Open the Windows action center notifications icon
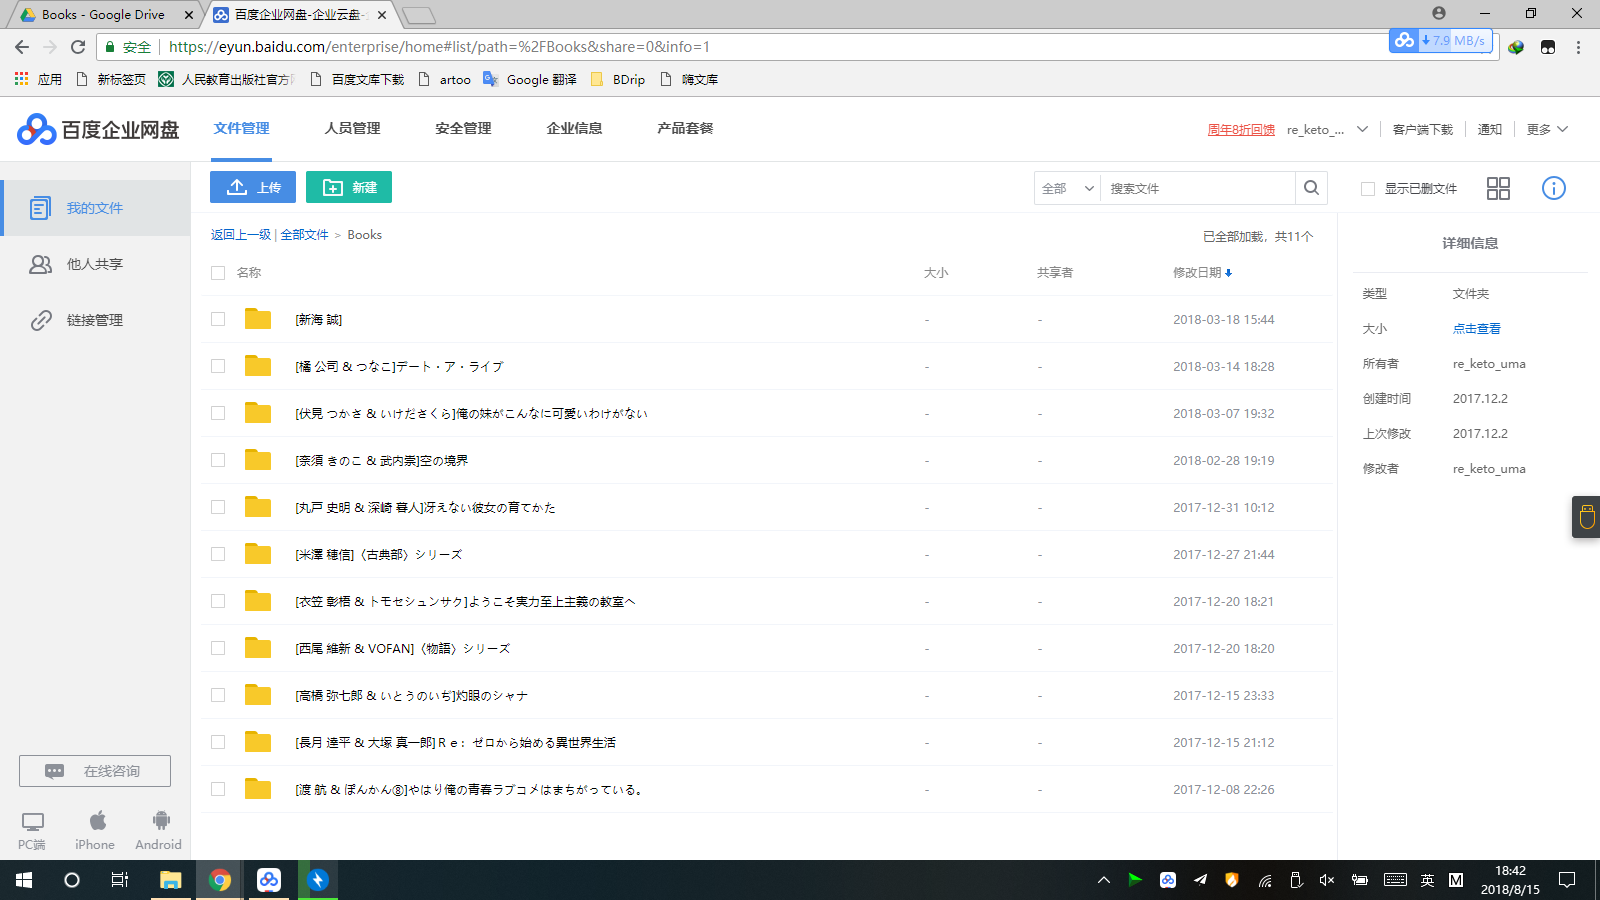Image resolution: width=1600 pixels, height=900 pixels. 1567,880
